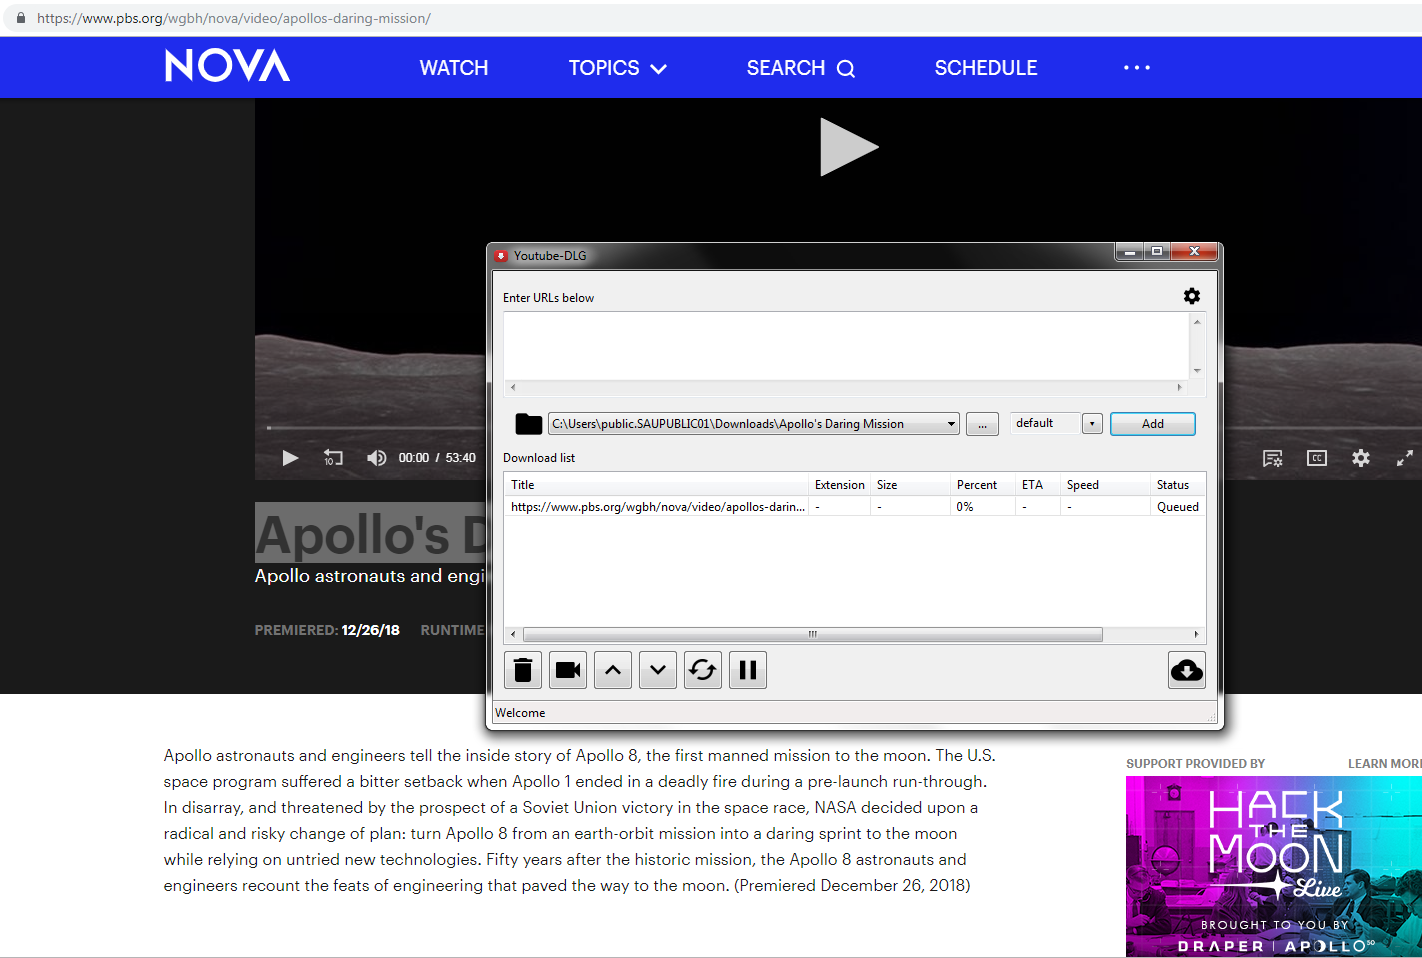Click inside the Enter URLs text box
Image resolution: width=1422 pixels, height=958 pixels.
point(846,346)
